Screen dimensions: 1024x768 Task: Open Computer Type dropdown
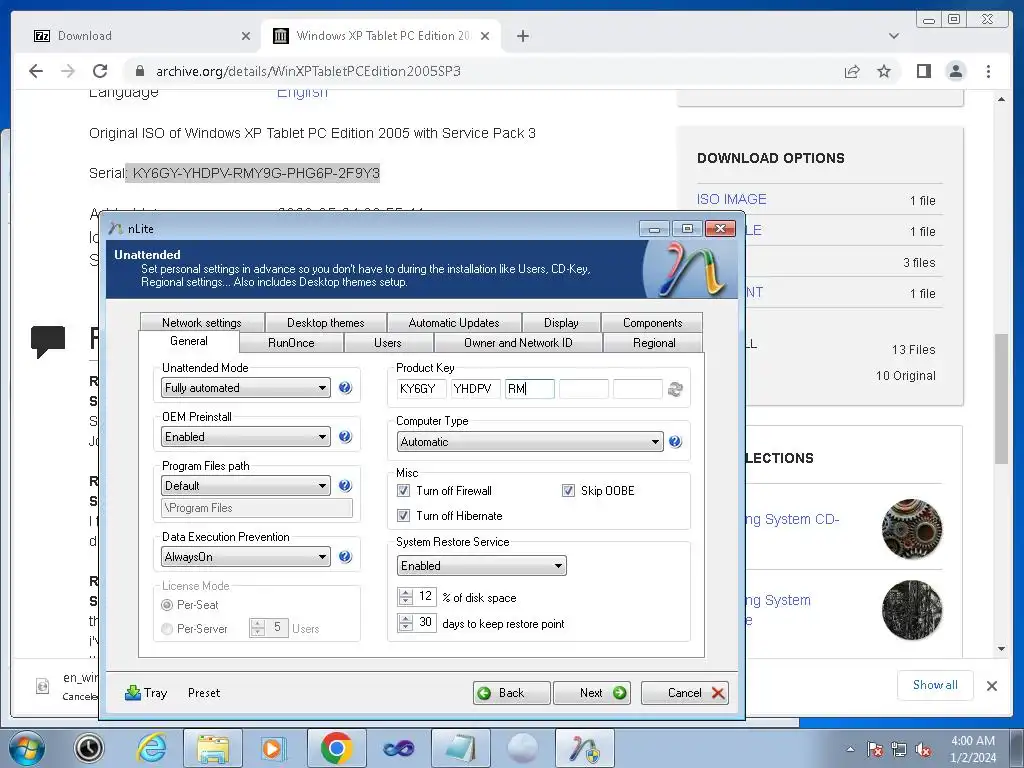click(530, 442)
